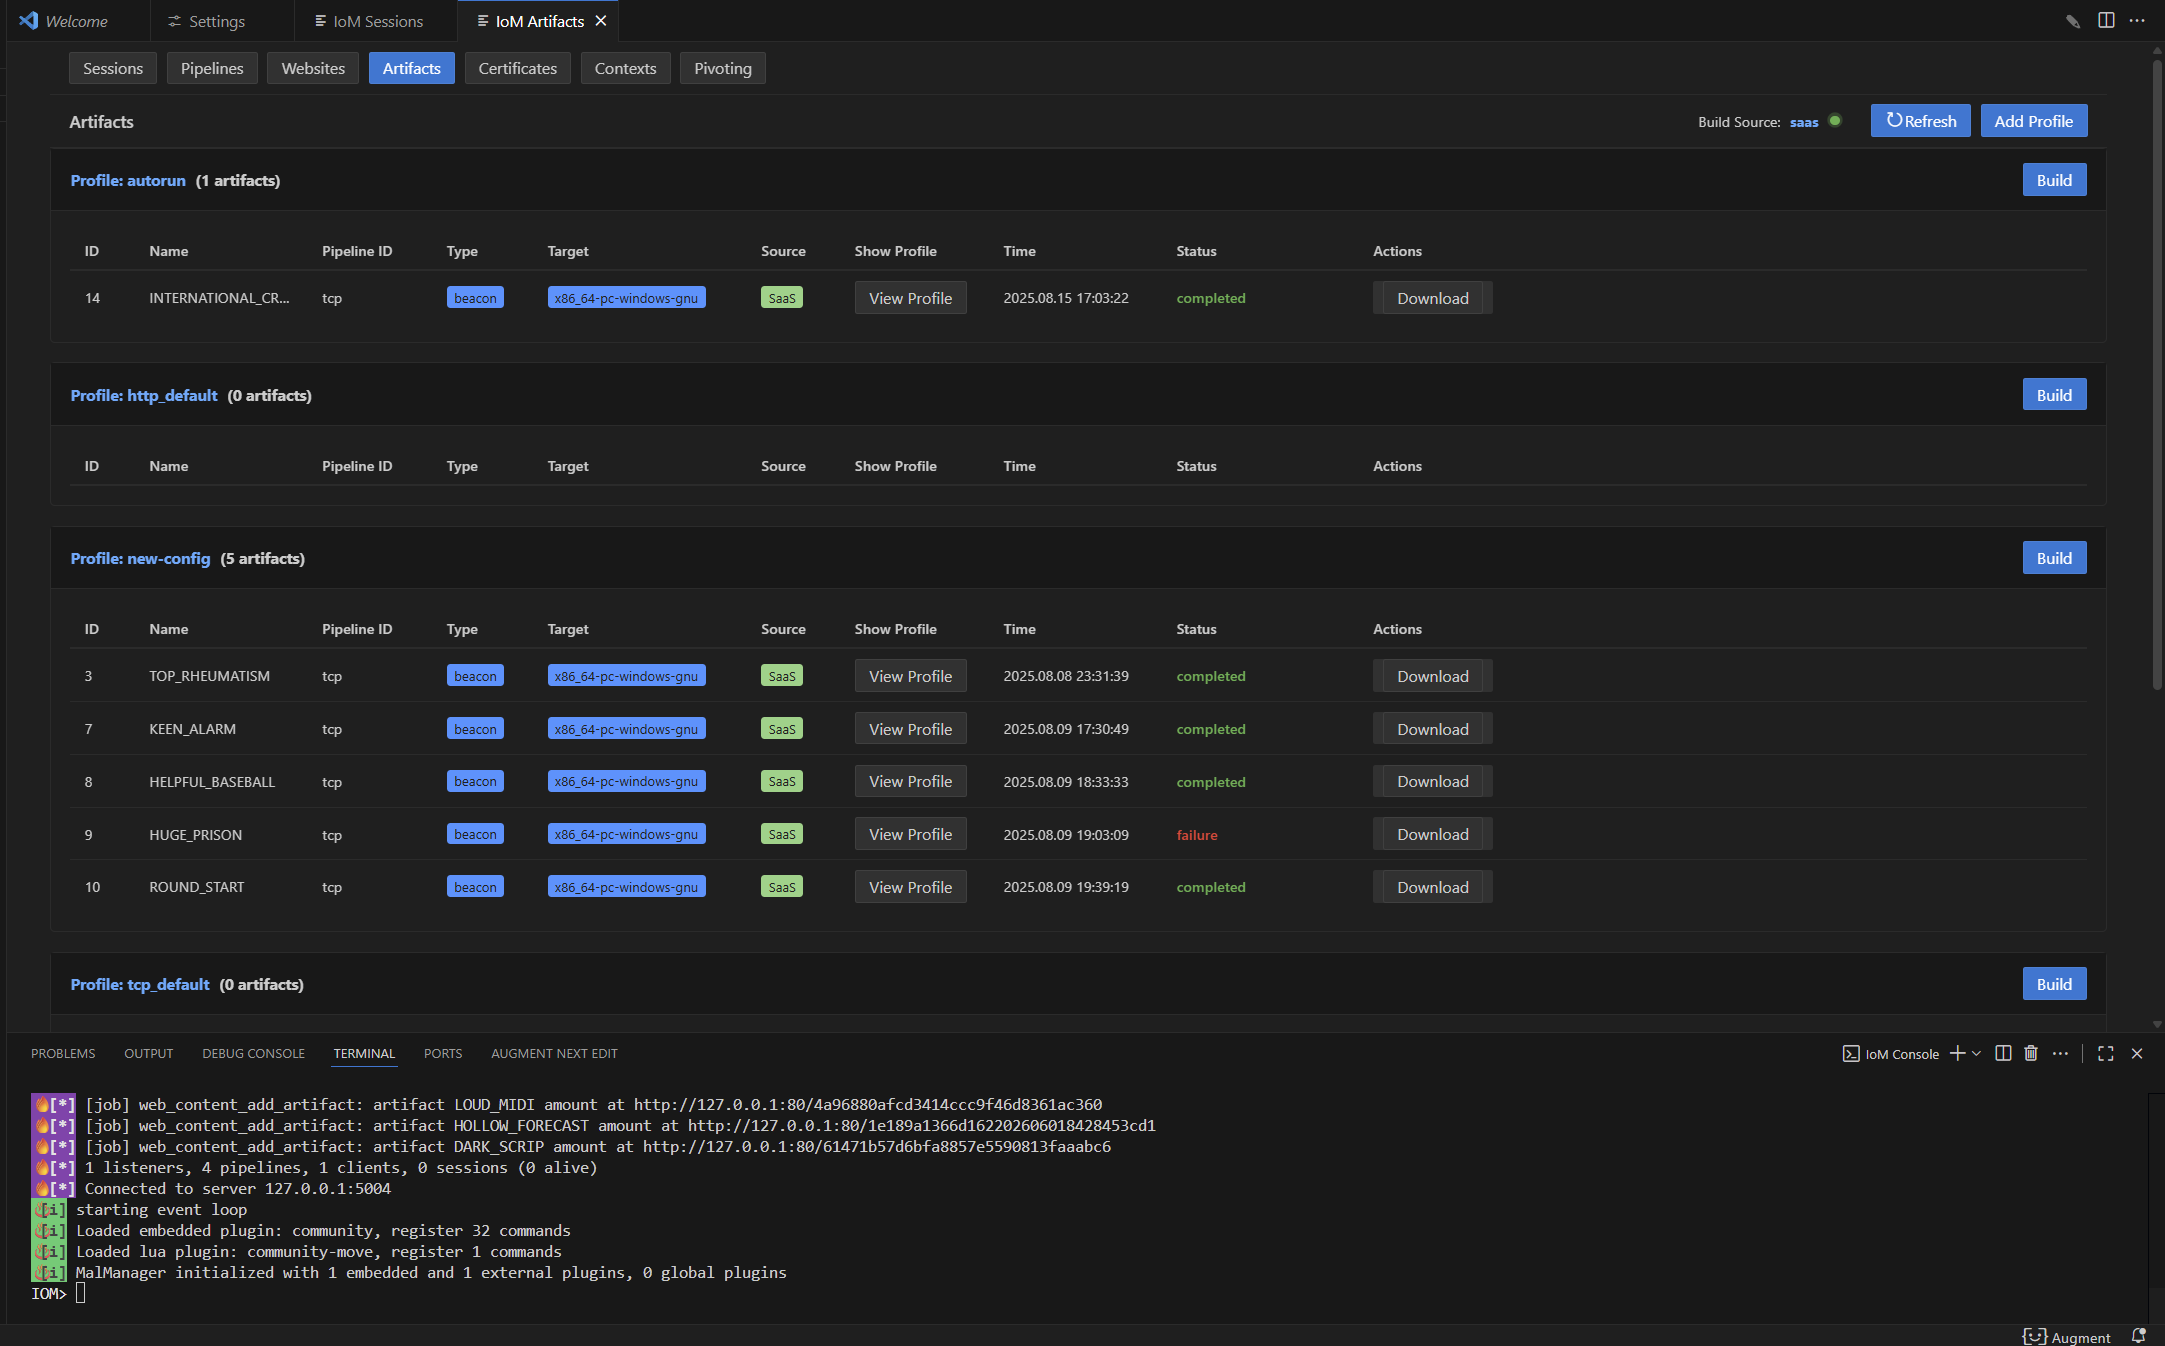Build the new-config profile
This screenshot has width=2165, height=1346.
click(x=2054, y=558)
